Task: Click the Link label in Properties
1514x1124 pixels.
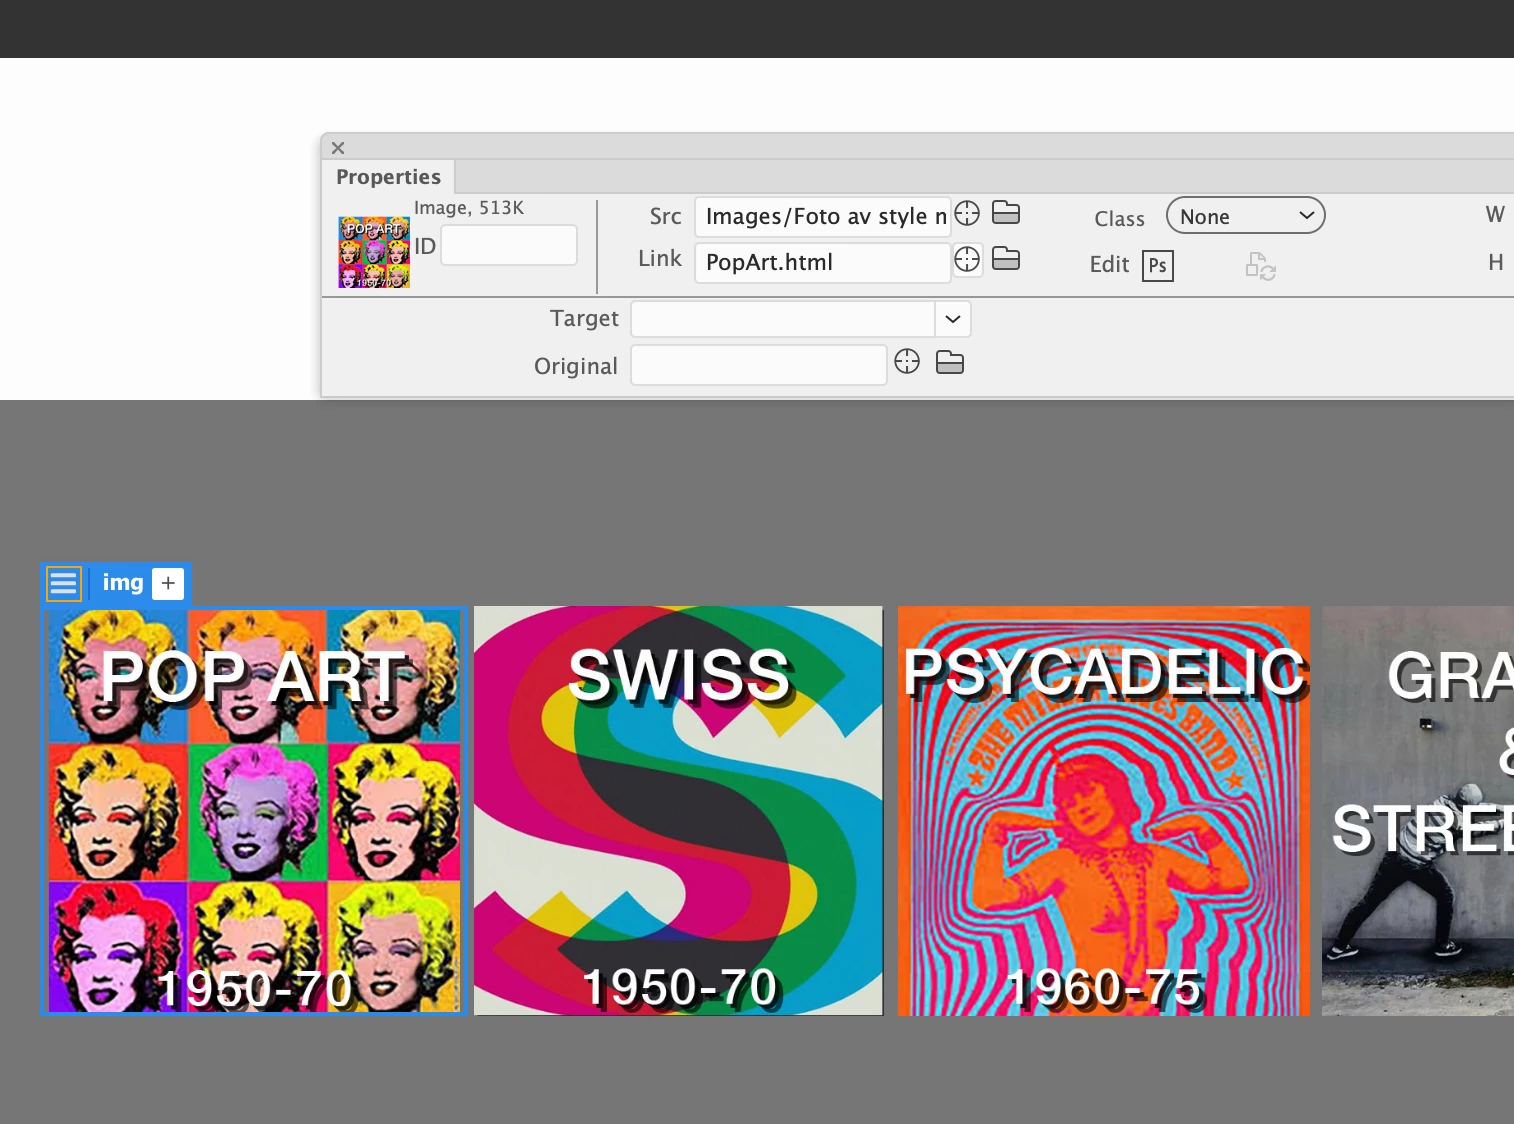Action: (660, 258)
